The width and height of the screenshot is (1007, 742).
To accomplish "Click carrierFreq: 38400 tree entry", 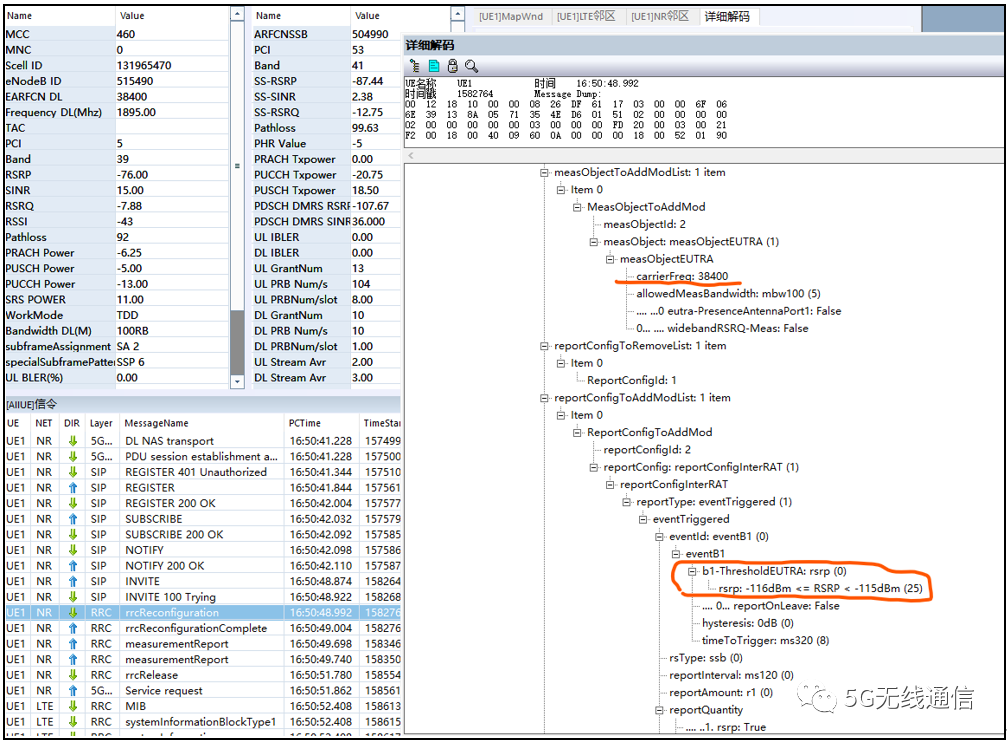I will 681,276.
